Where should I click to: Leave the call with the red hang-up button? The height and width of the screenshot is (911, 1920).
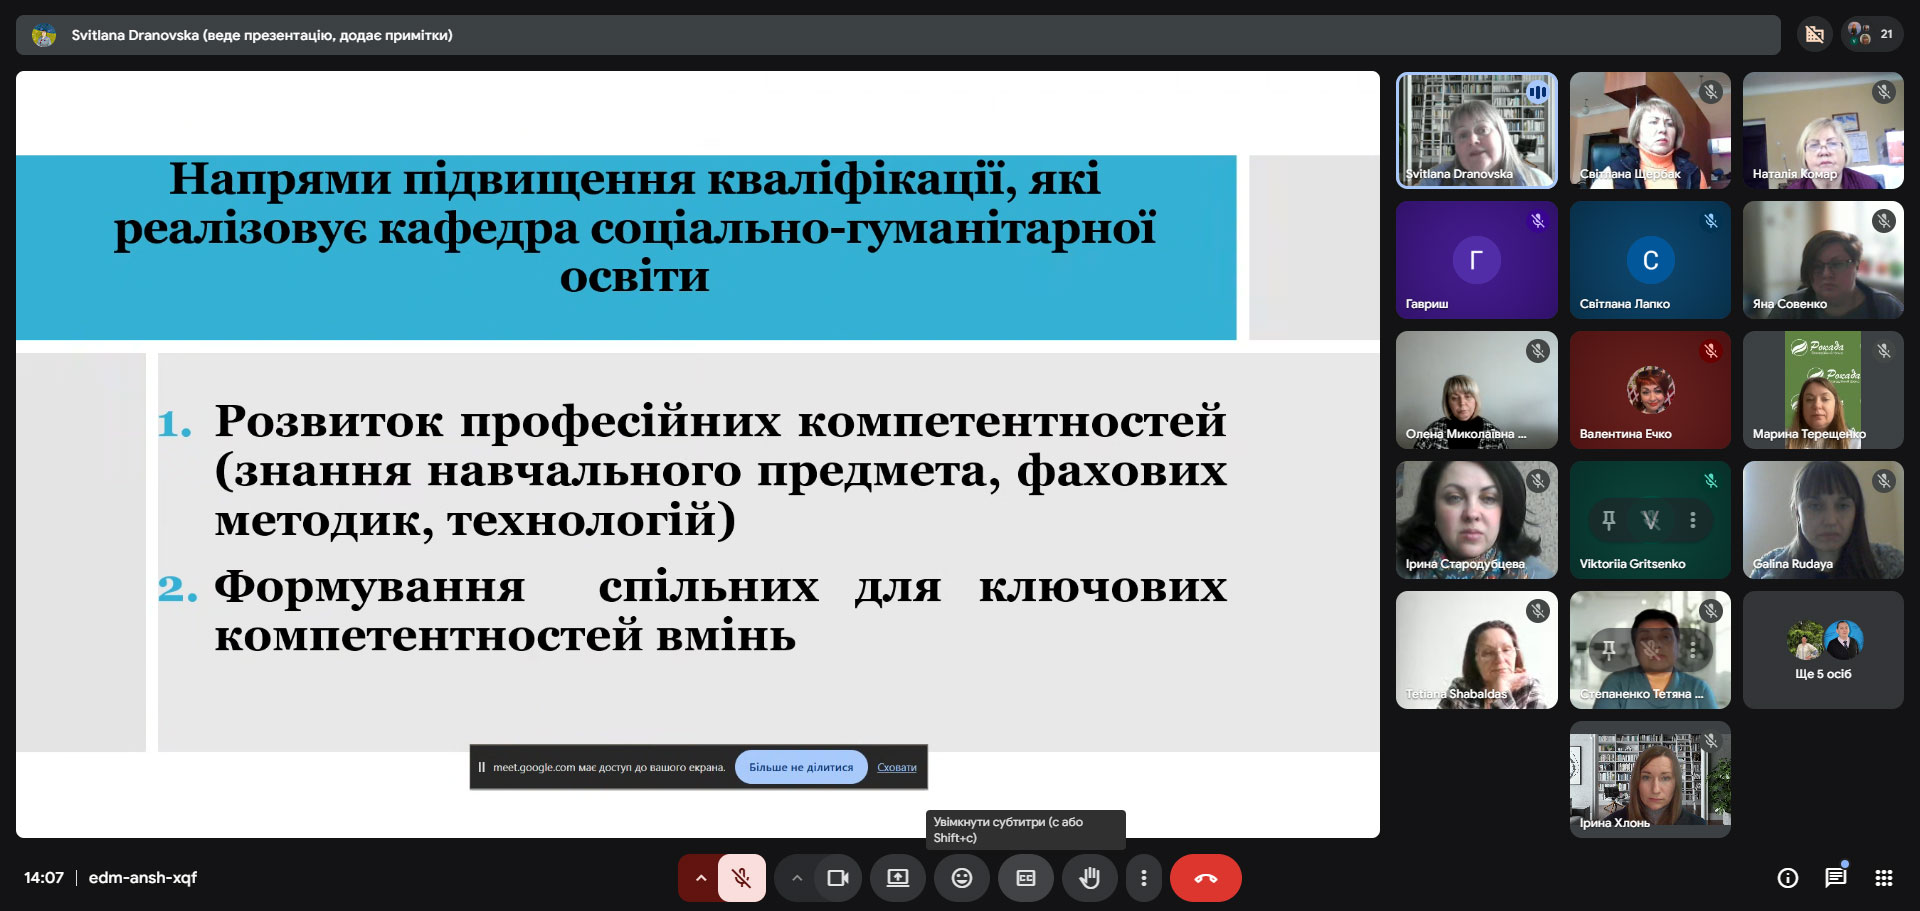[1205, 878]
